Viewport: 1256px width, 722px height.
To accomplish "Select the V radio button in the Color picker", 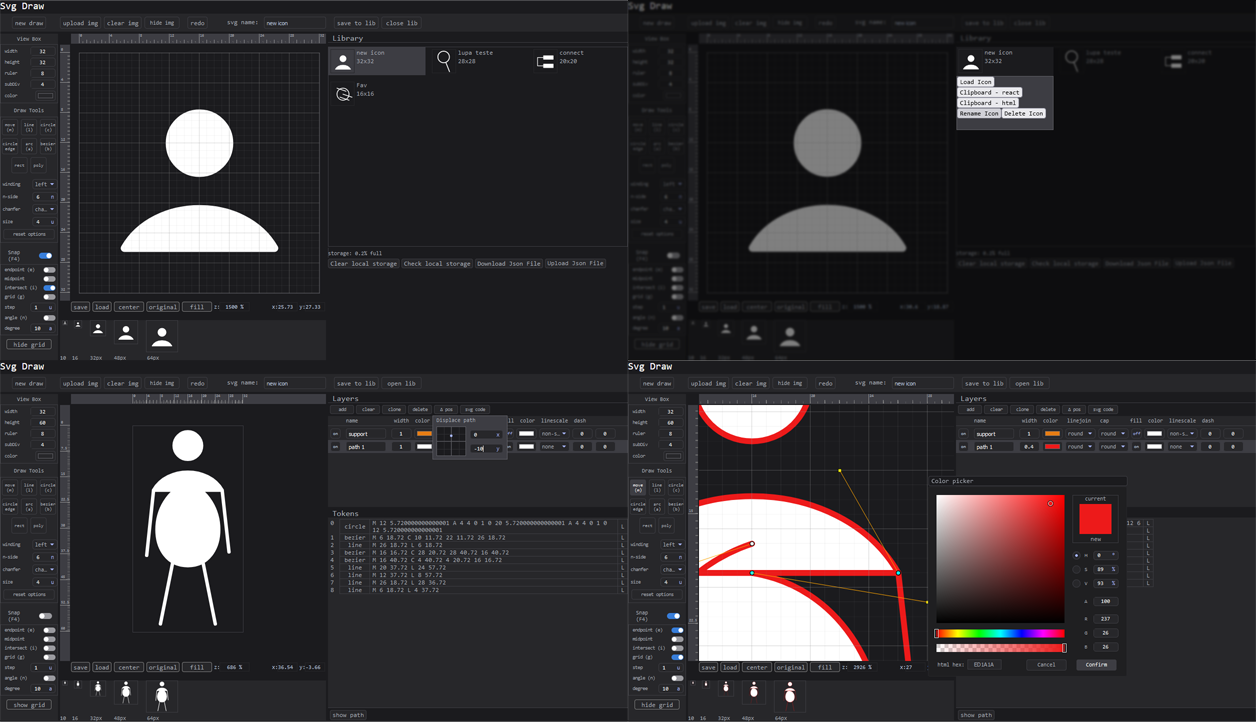I will (1076, 583).
